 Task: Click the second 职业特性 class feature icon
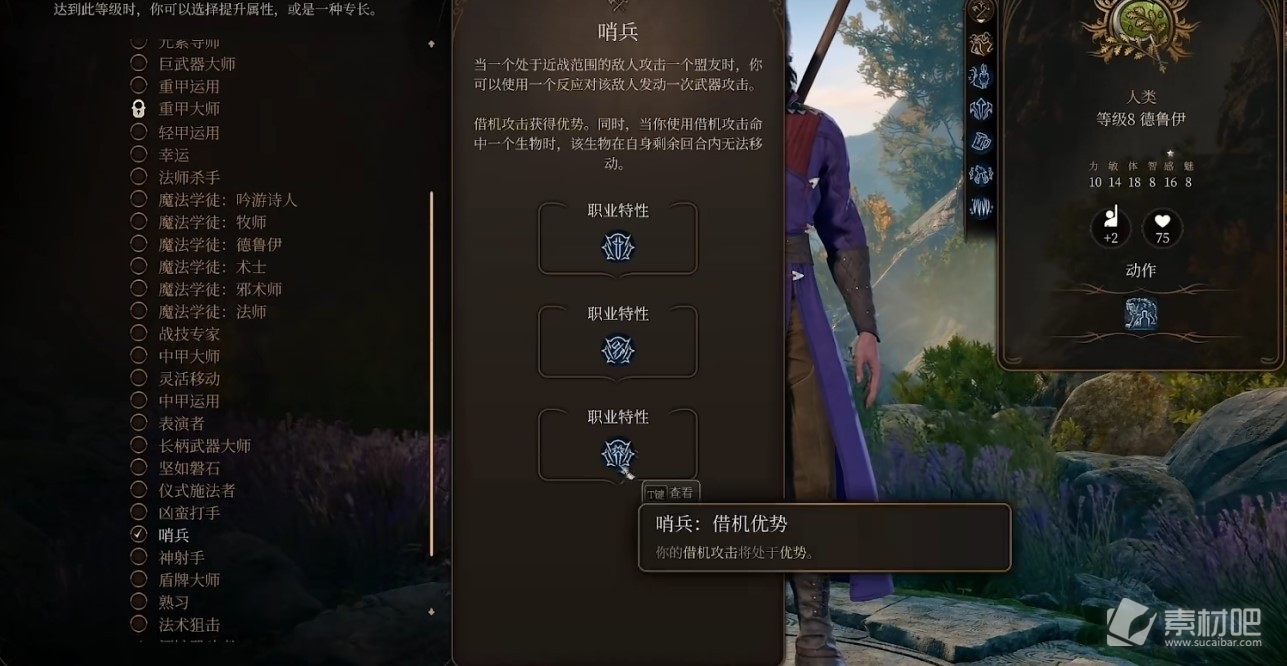pos(618,350)
